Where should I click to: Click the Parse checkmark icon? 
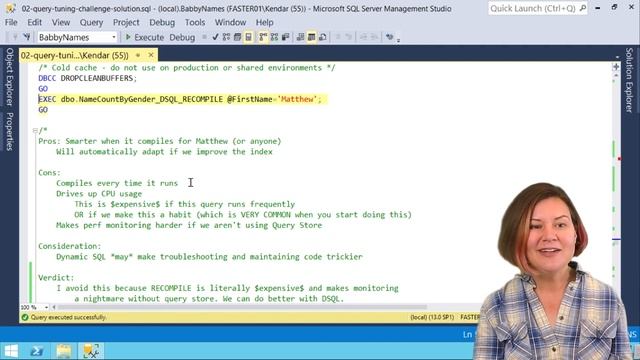click(216, 37)
